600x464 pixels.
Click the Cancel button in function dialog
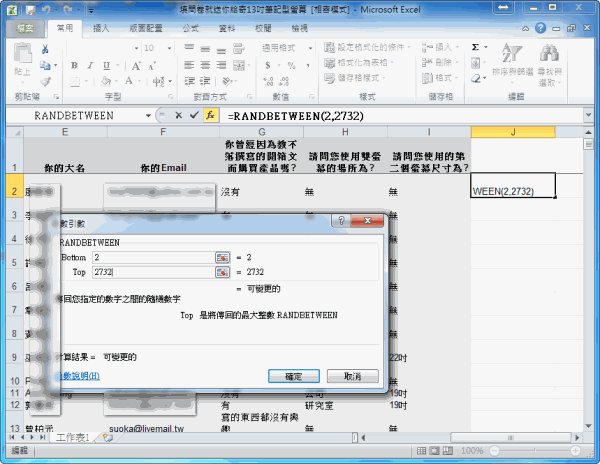[x=352, y=376]
